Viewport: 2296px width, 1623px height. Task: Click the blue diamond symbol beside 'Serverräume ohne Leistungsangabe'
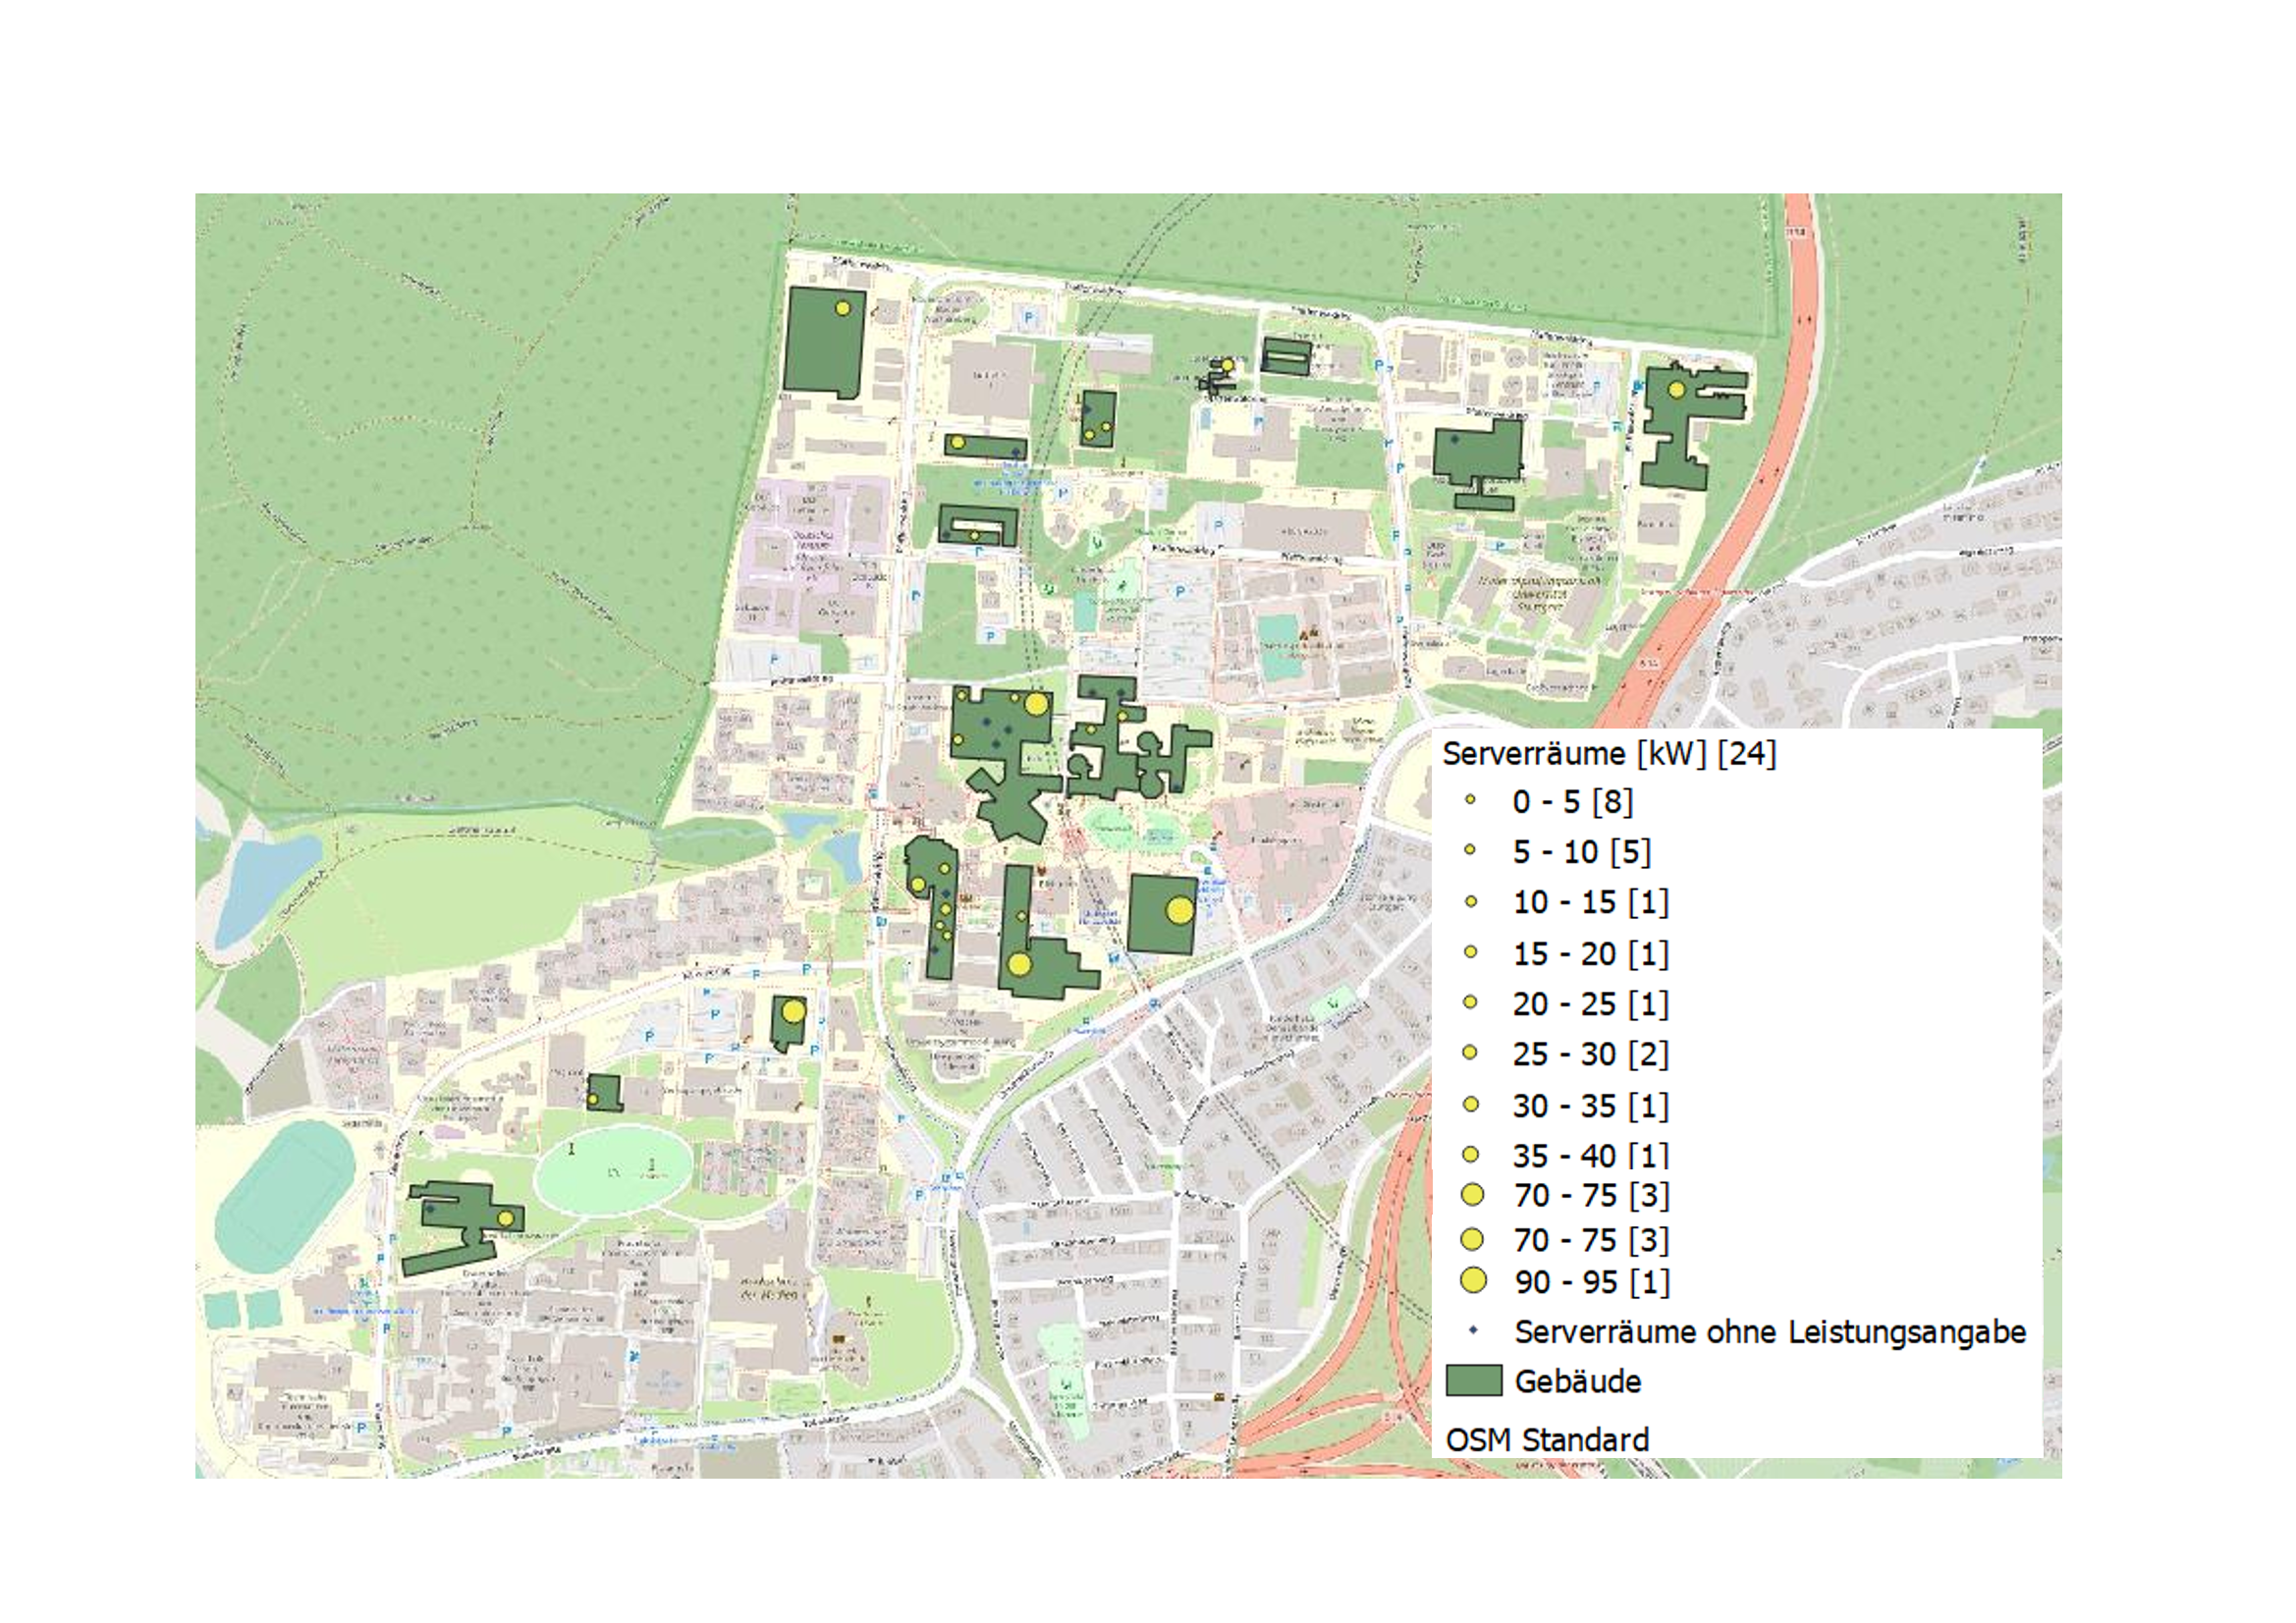(x=1473, y=1331)
